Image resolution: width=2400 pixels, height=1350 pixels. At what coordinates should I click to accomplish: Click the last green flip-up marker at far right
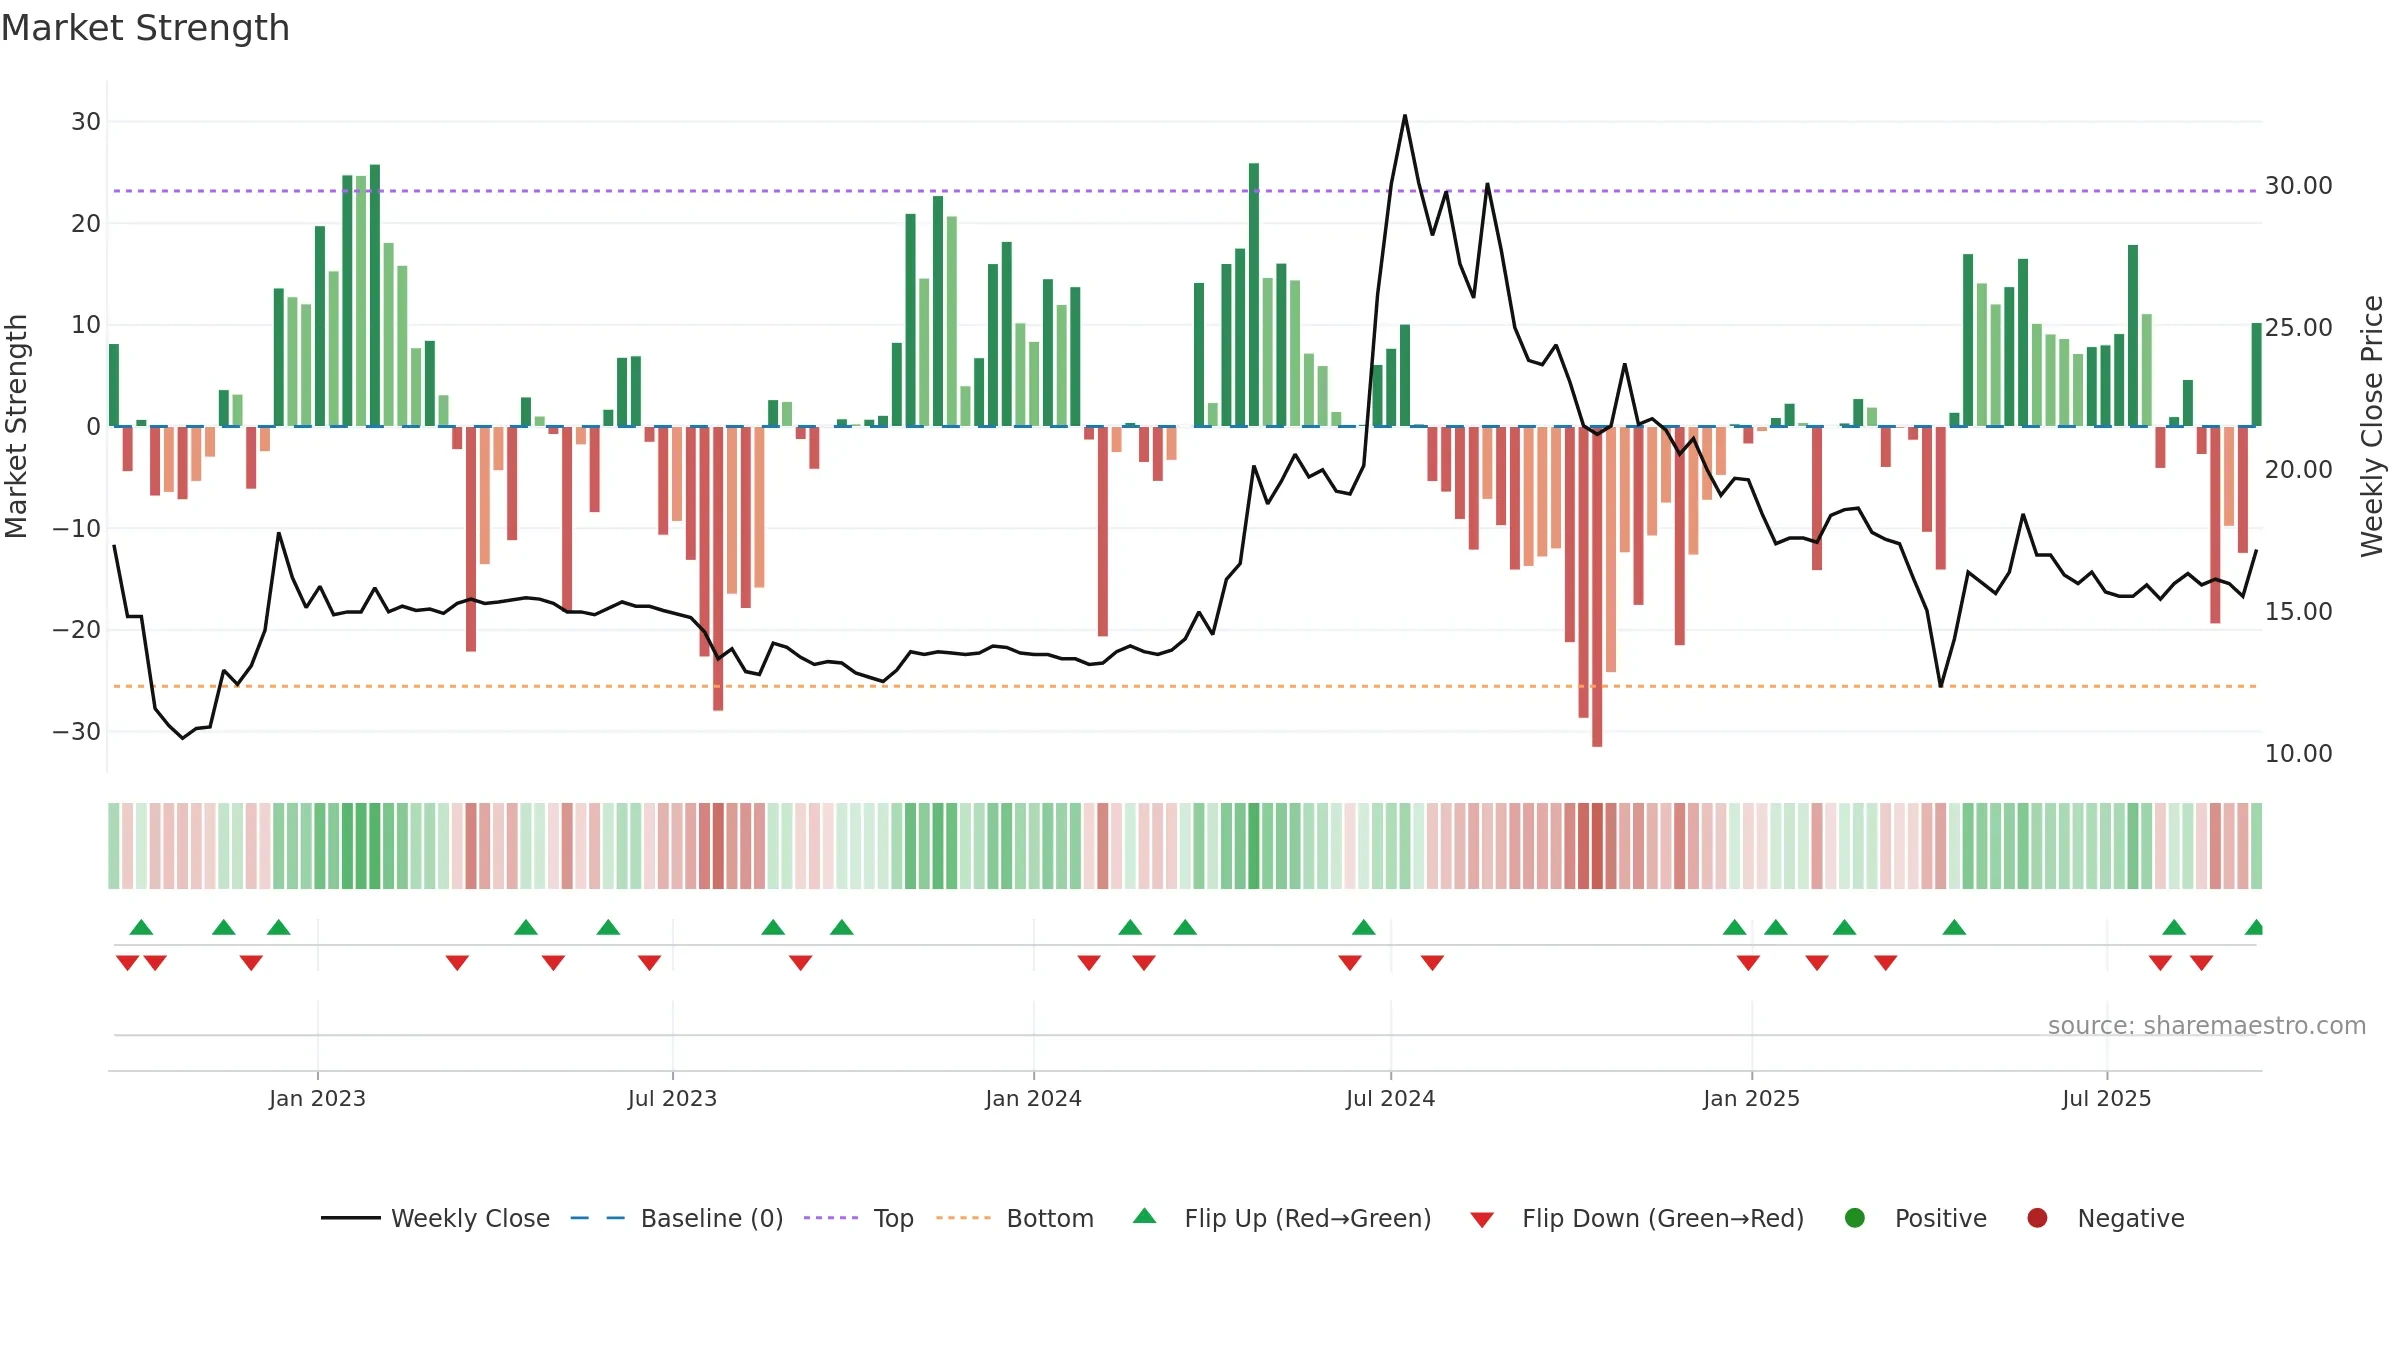(x=2254, y=927)
